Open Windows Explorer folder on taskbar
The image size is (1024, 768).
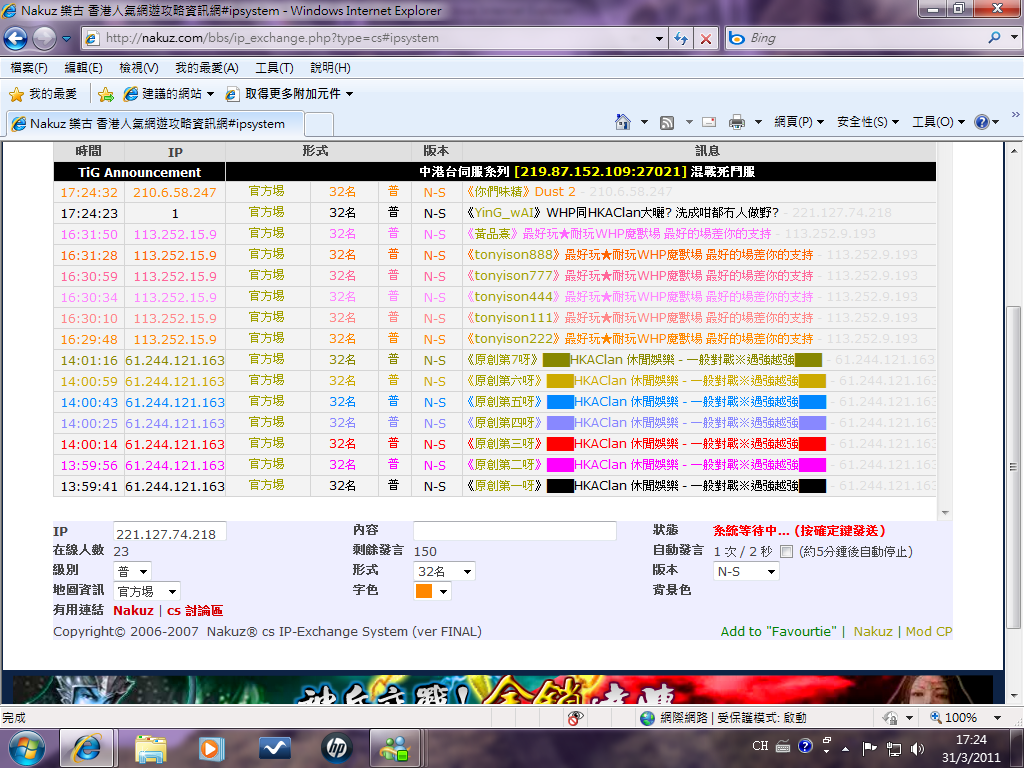point(151,748)
